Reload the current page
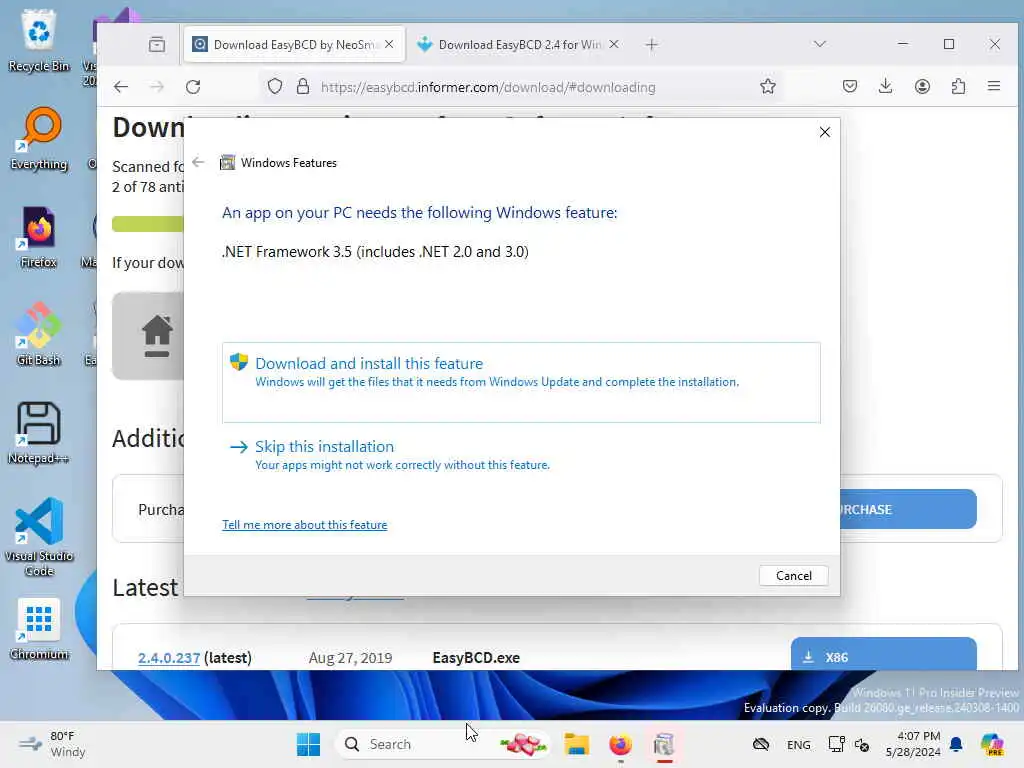Screen dimensions: 1024x768 pyautogui.click(x=193, y=87)
